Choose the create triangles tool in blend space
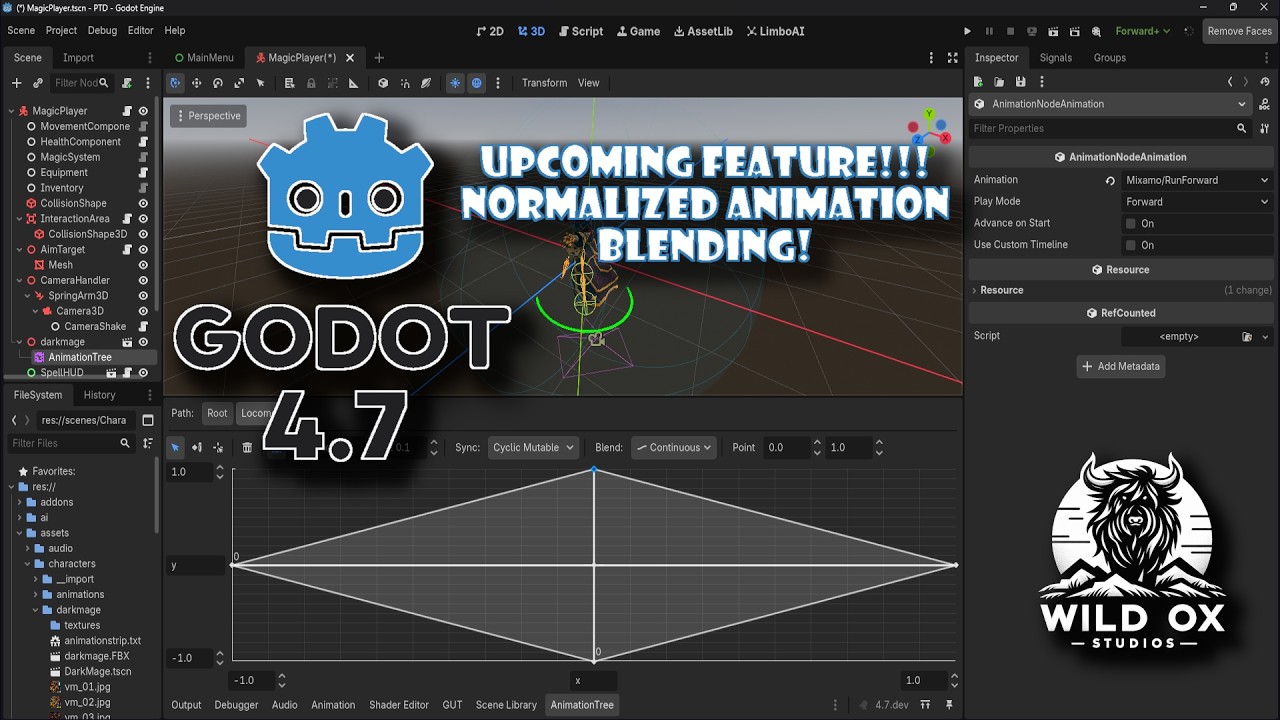 pyautogui.click(x=218, y=447)
